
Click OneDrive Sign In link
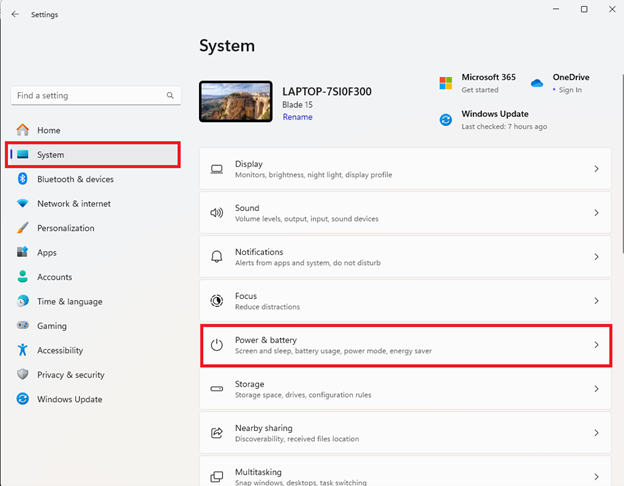pos(570,90)
